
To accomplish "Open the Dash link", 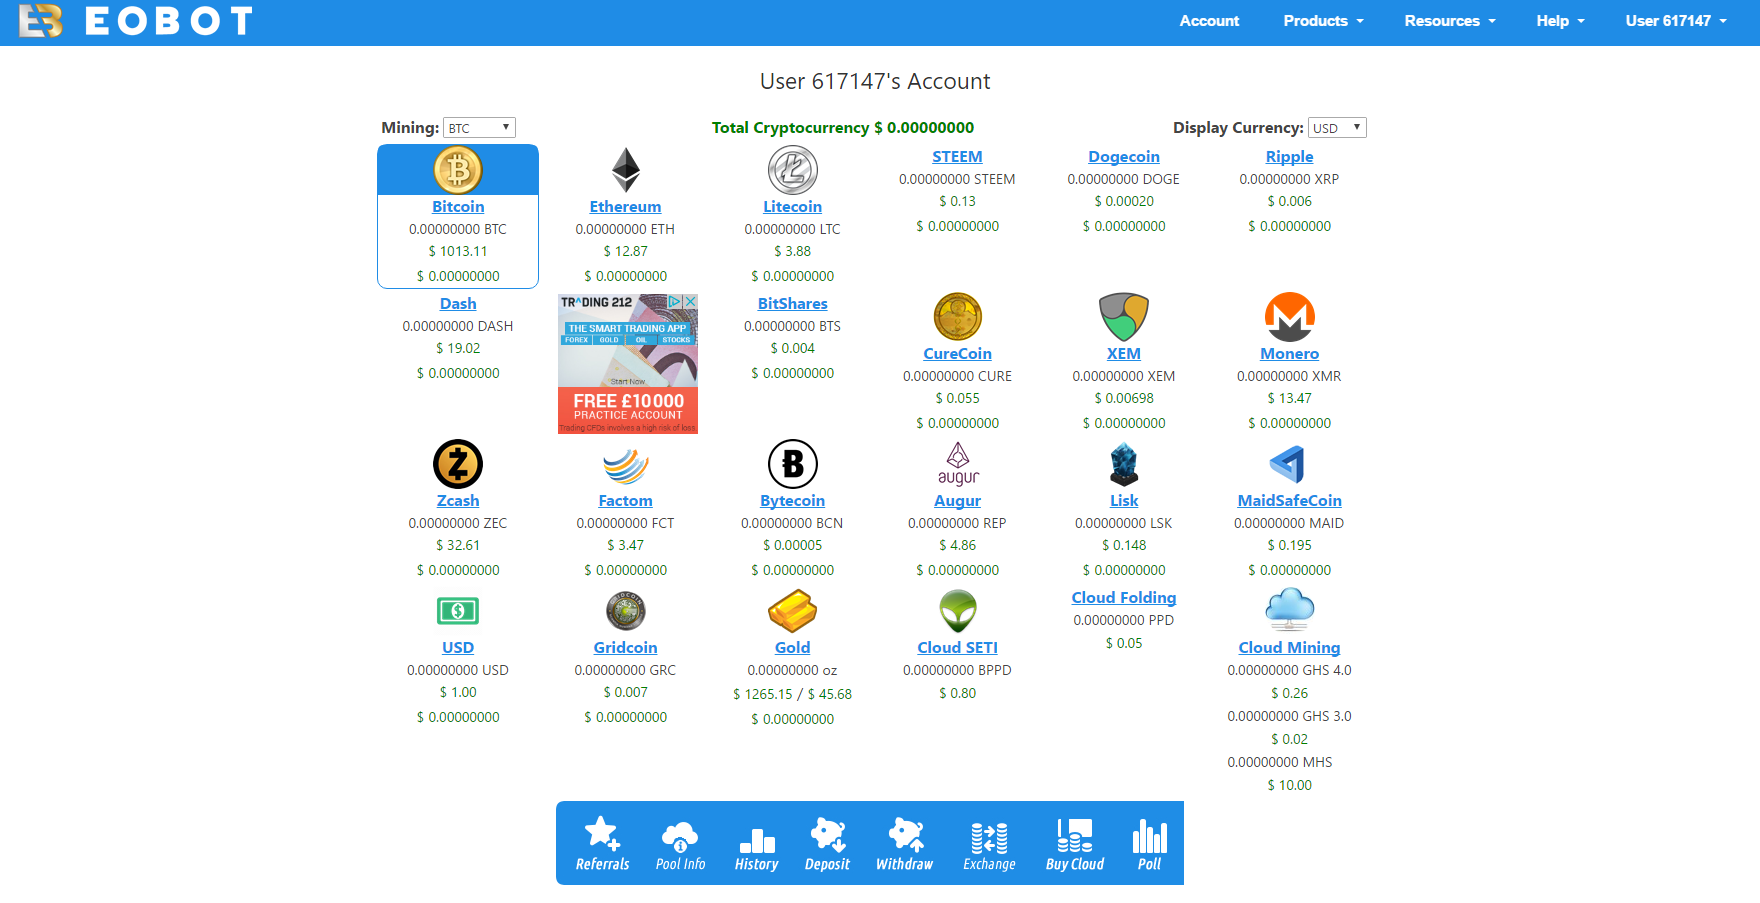I will point(458,304).
